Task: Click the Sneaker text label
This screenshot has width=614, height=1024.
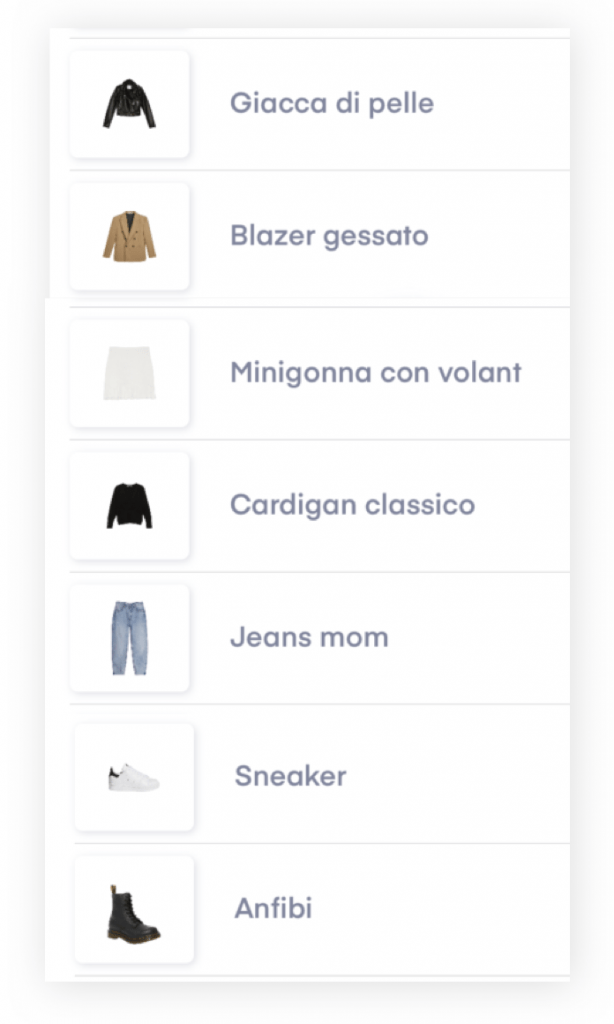Action: tap(290, 776)
